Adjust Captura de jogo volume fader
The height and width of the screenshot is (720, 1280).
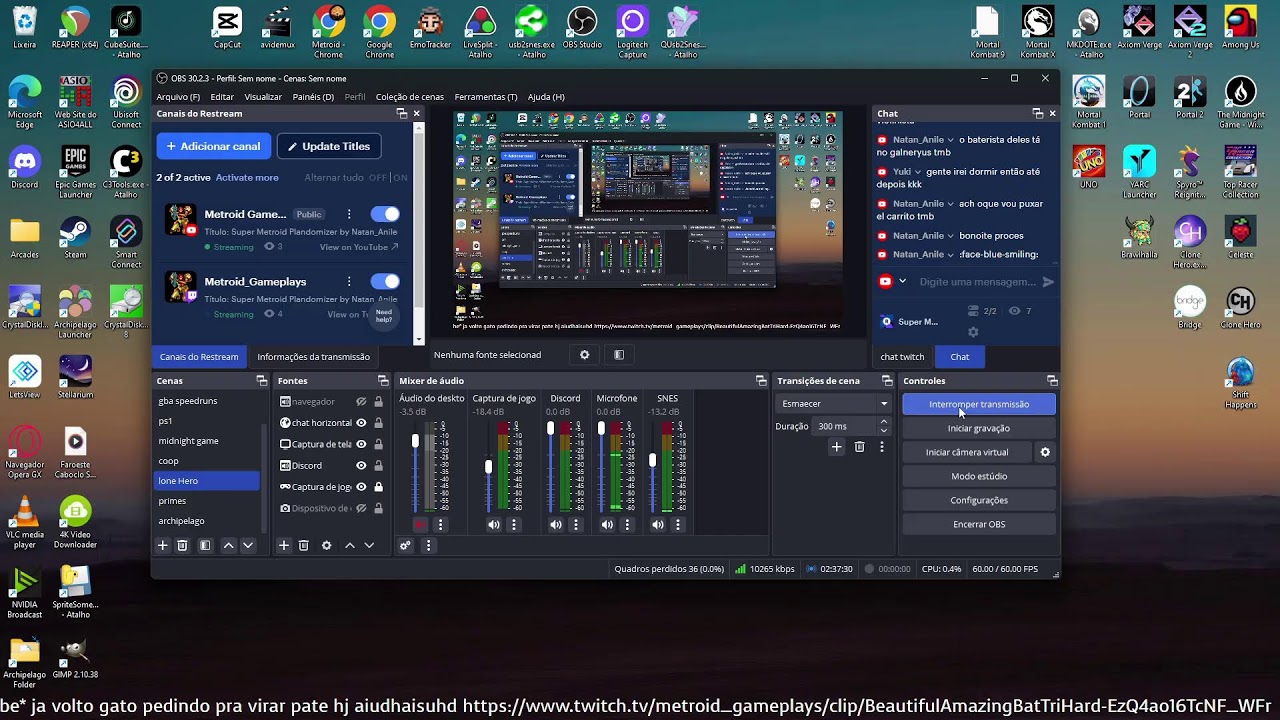pos(489,467)
